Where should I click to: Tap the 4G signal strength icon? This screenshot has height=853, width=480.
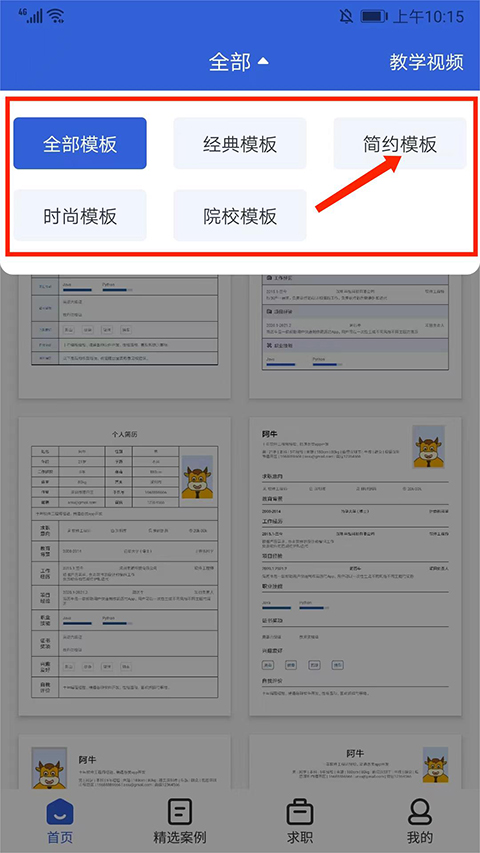30,16
